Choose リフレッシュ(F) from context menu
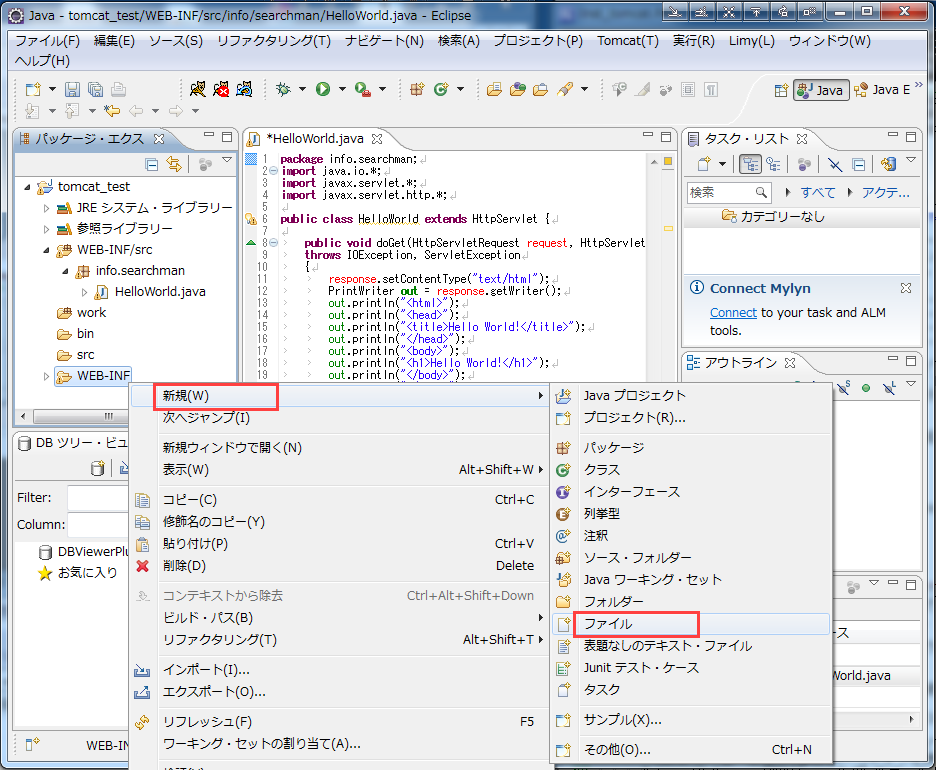936x770 pixels. 338,722
